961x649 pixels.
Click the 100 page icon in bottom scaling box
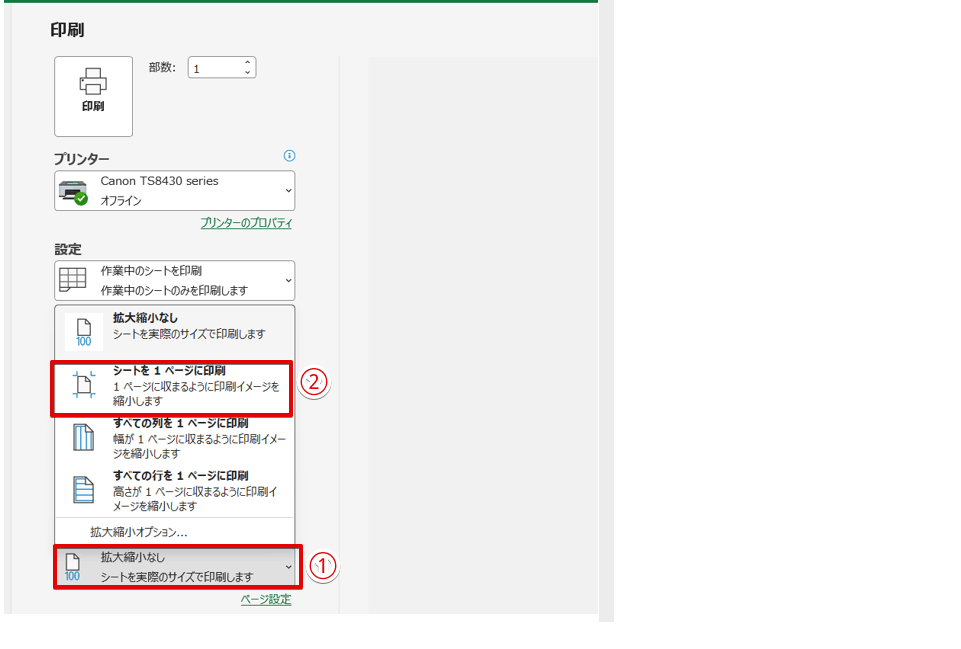click(x=72, y=567)
